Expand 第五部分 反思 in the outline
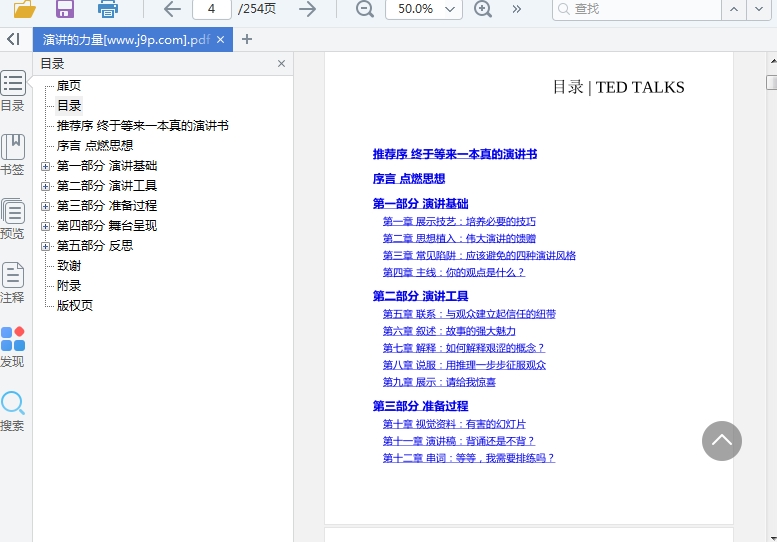 [45, 246]
